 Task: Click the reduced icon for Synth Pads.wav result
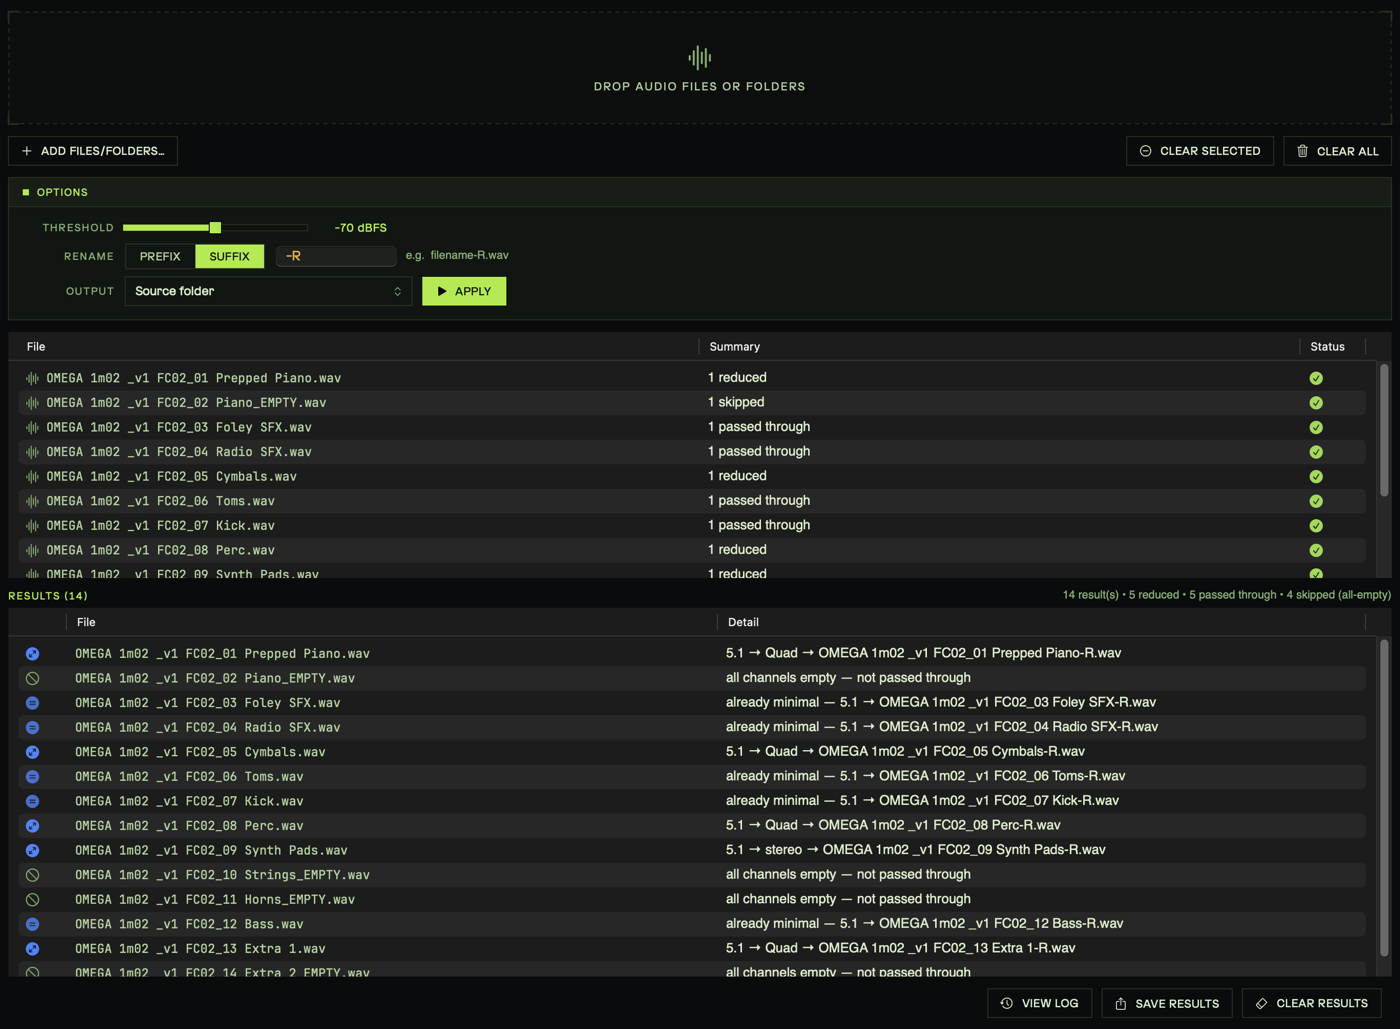click(x=33, y=850)
